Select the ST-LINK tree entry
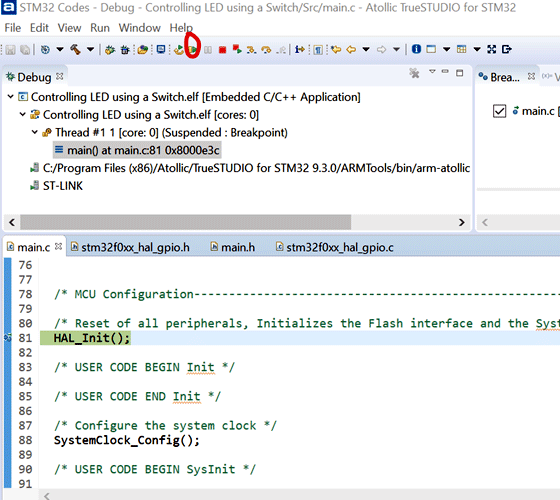560x500 pixels. (x=56, y=186)
